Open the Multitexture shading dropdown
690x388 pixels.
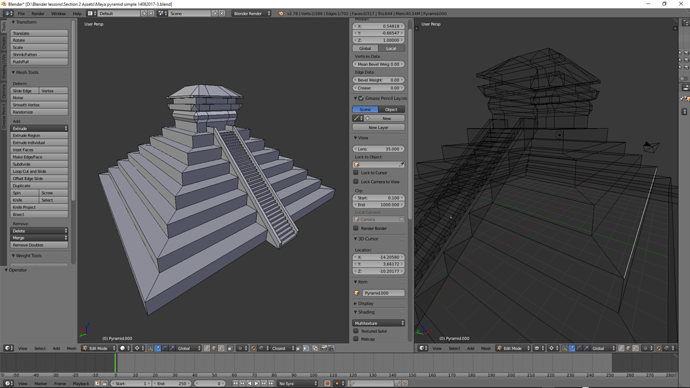pyautogui.click(x=378, y=323)
